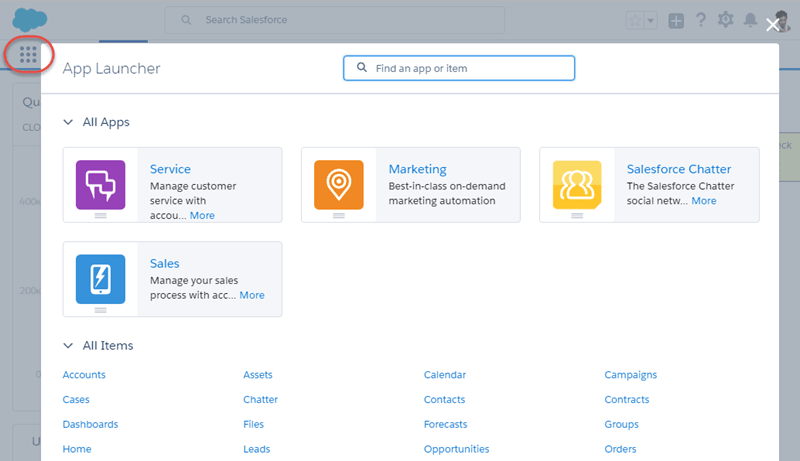Open the Forecasts item

pyautogui.click(x=445, y=424)
